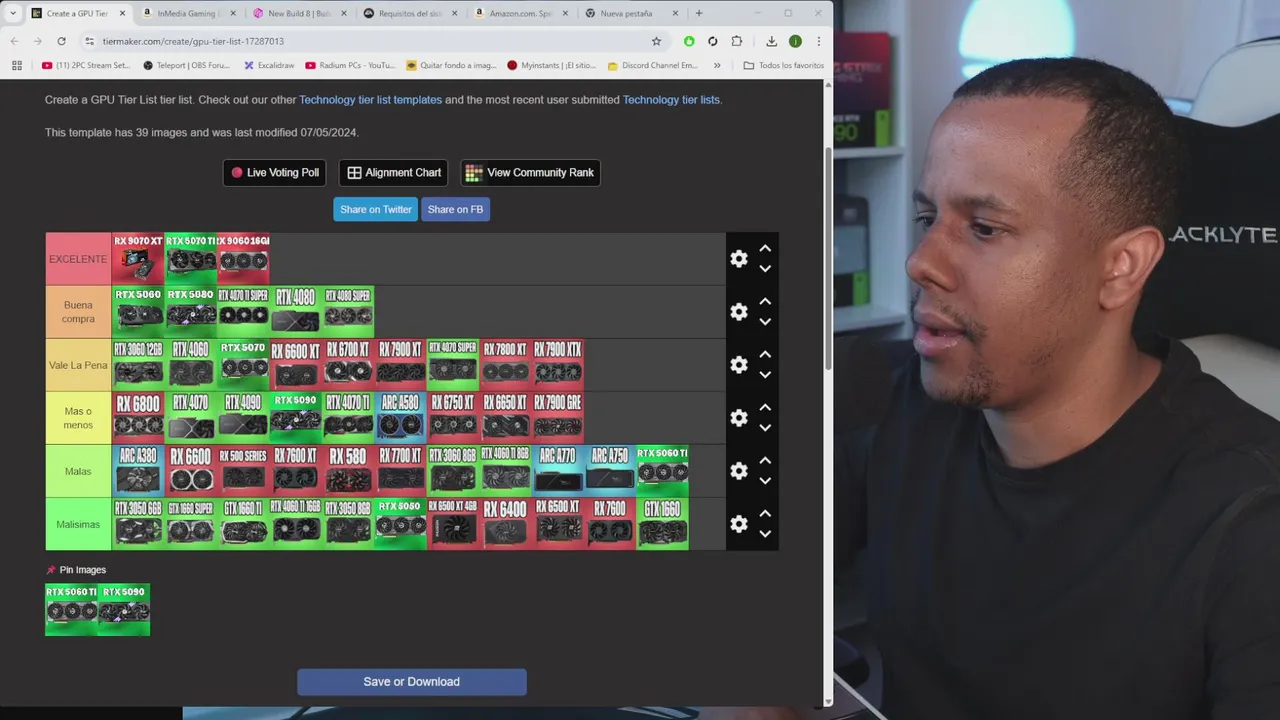1280x720 pixels.
Task: Close the Create a GPU Tier tab
Action: pos(123,13)
